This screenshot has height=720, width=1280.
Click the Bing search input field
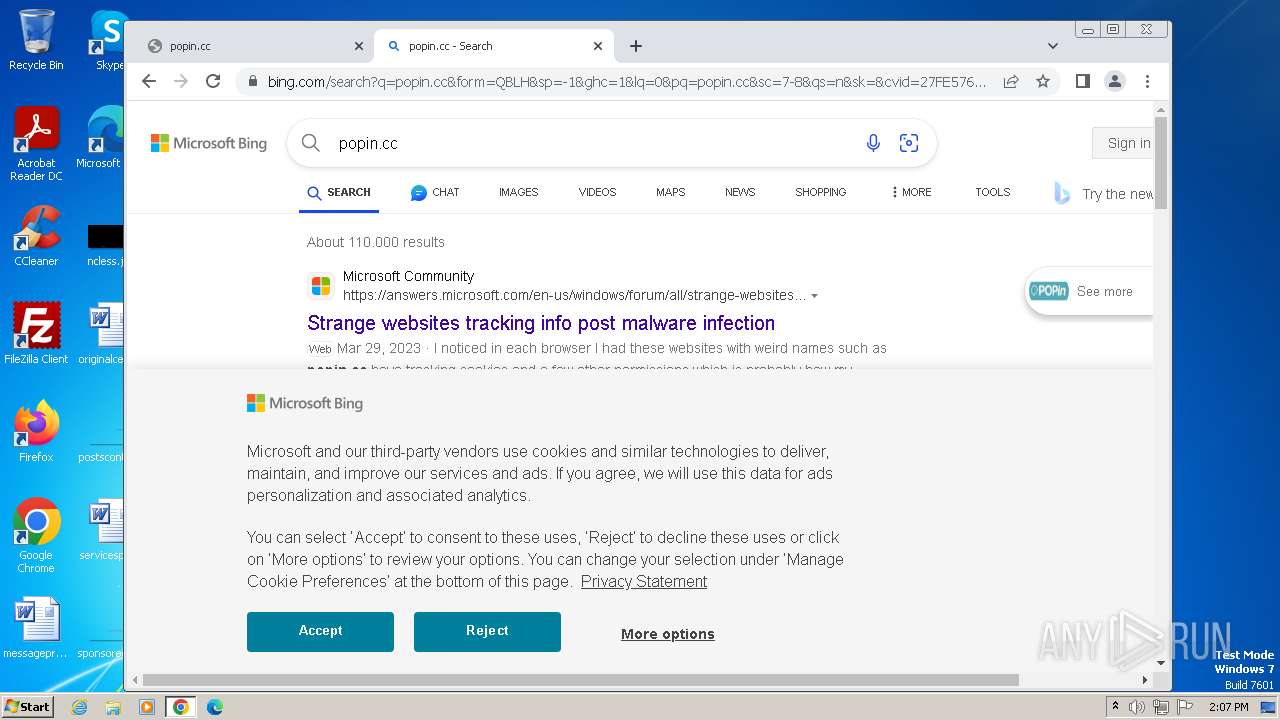coord(590,143)
